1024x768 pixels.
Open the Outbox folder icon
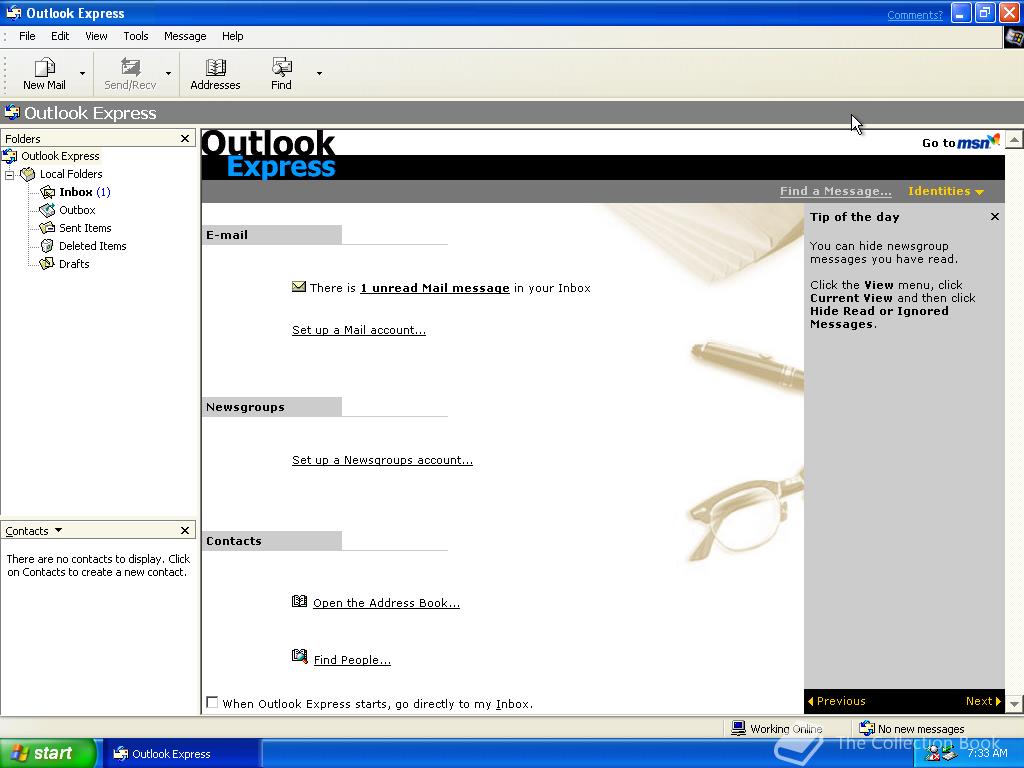click(x=48, y=210)
